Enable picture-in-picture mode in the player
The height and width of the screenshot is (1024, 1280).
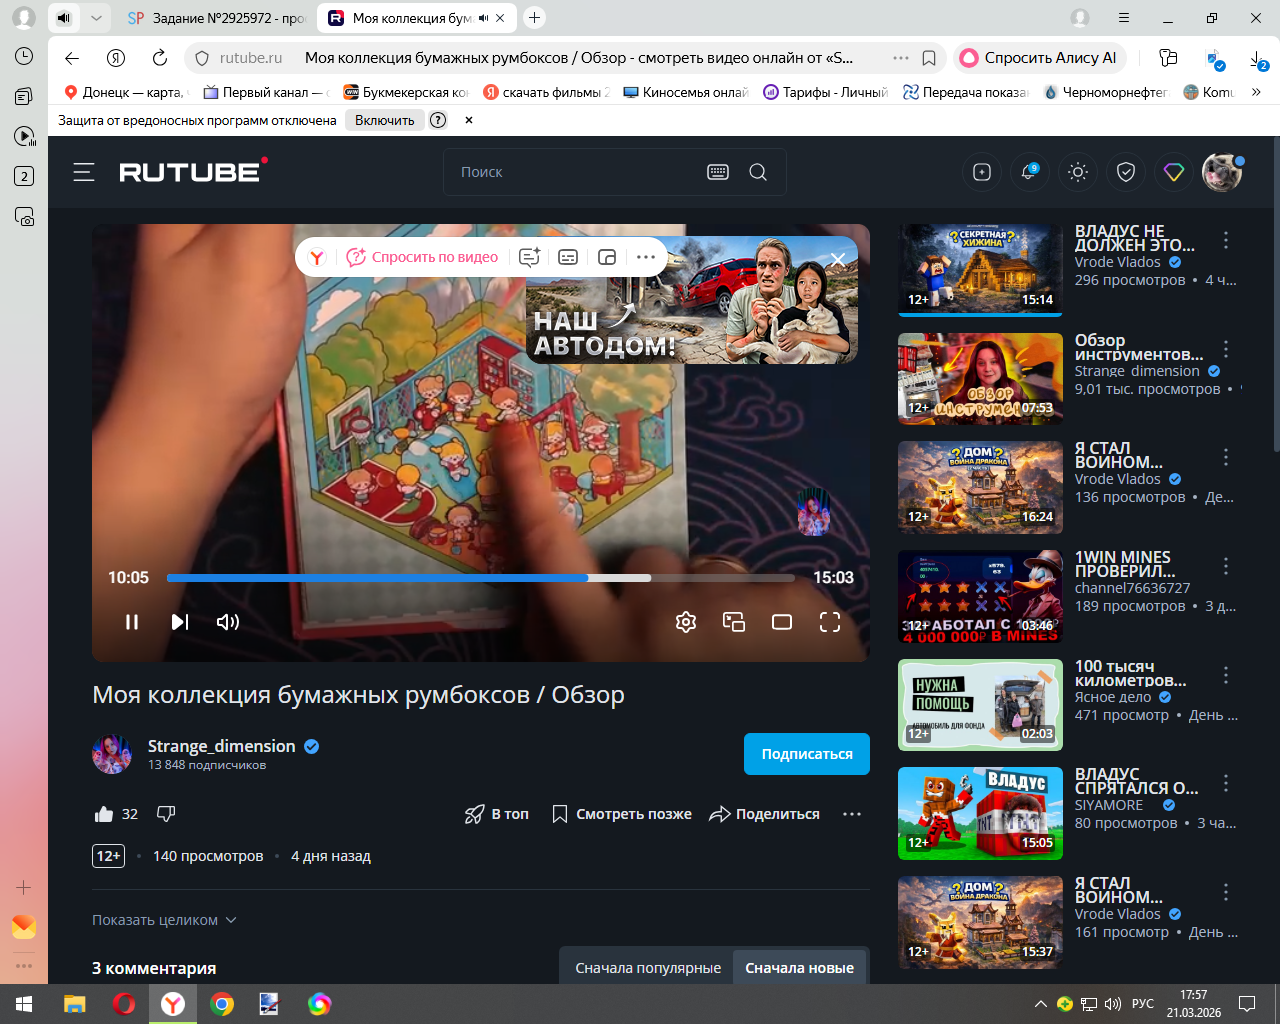(x=734, y=622)
